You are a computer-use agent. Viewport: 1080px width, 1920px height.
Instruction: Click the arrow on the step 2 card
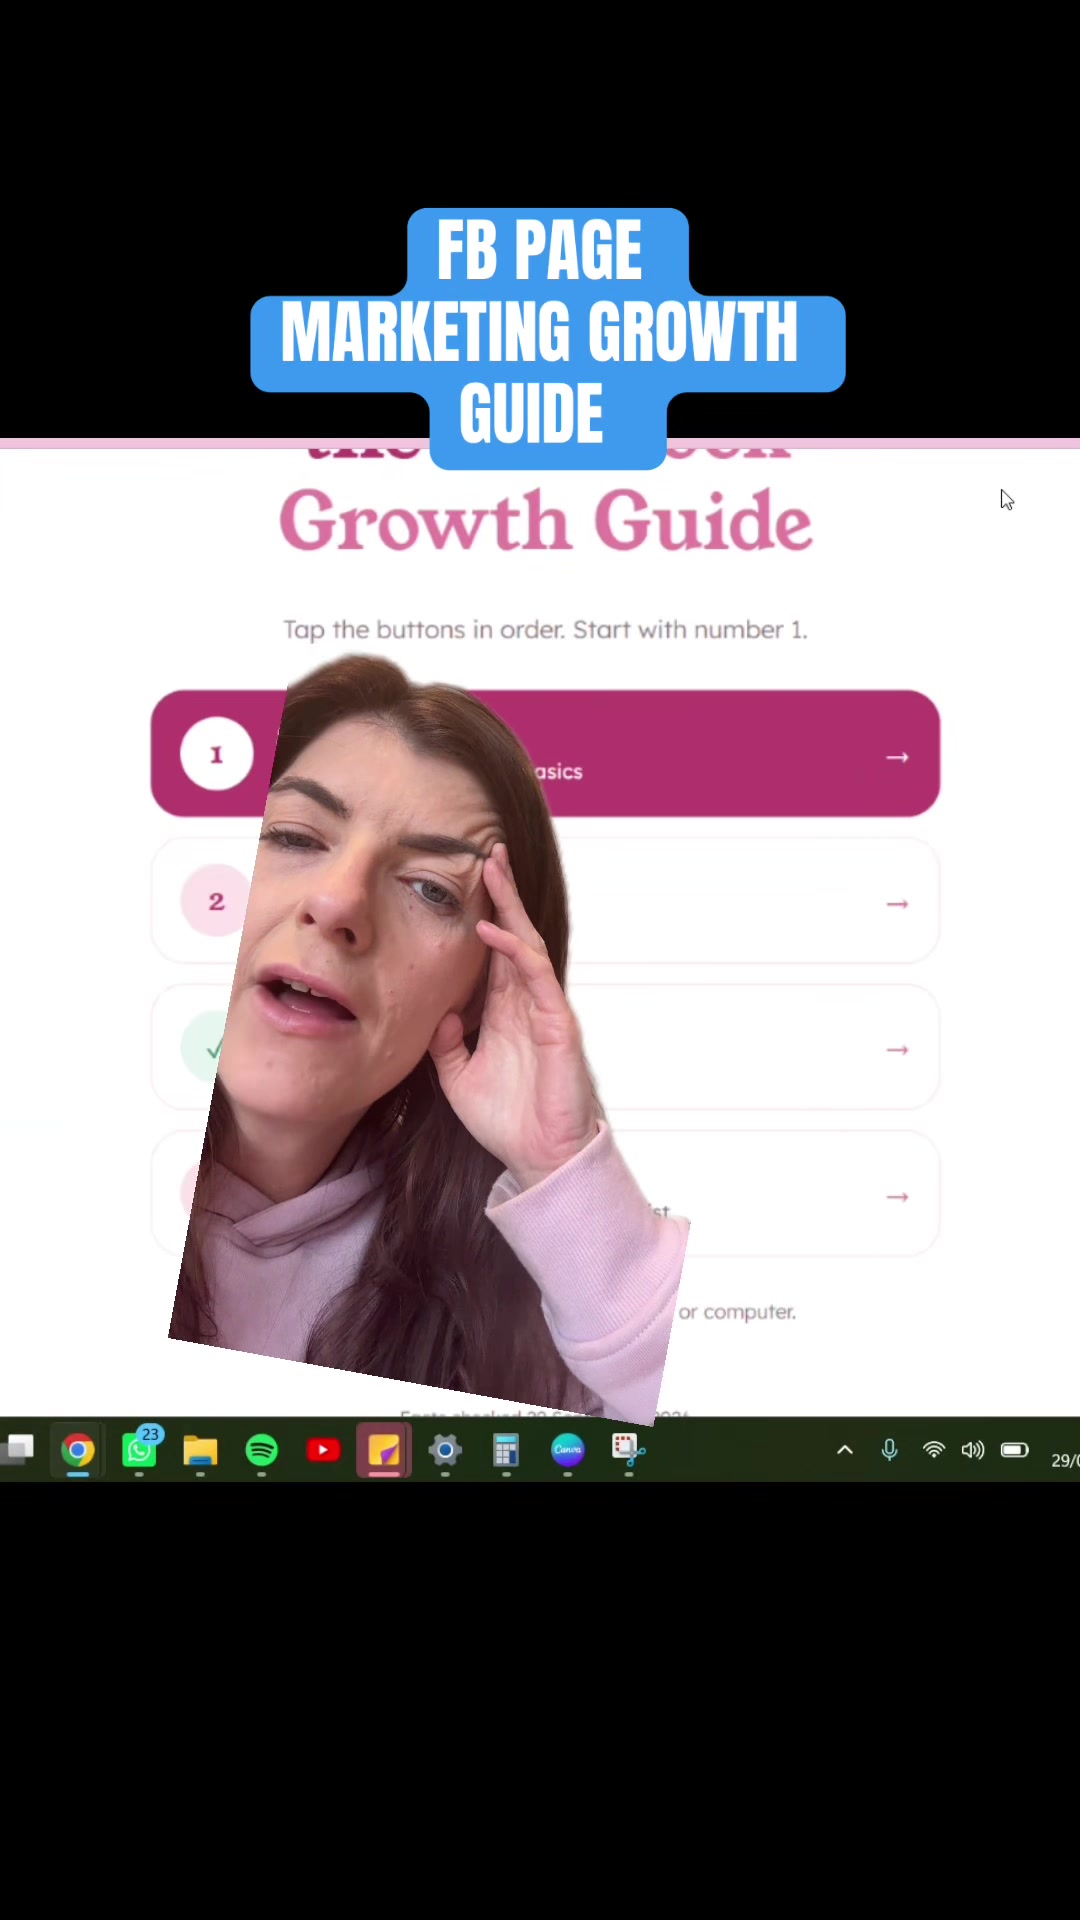click(897, 904)
